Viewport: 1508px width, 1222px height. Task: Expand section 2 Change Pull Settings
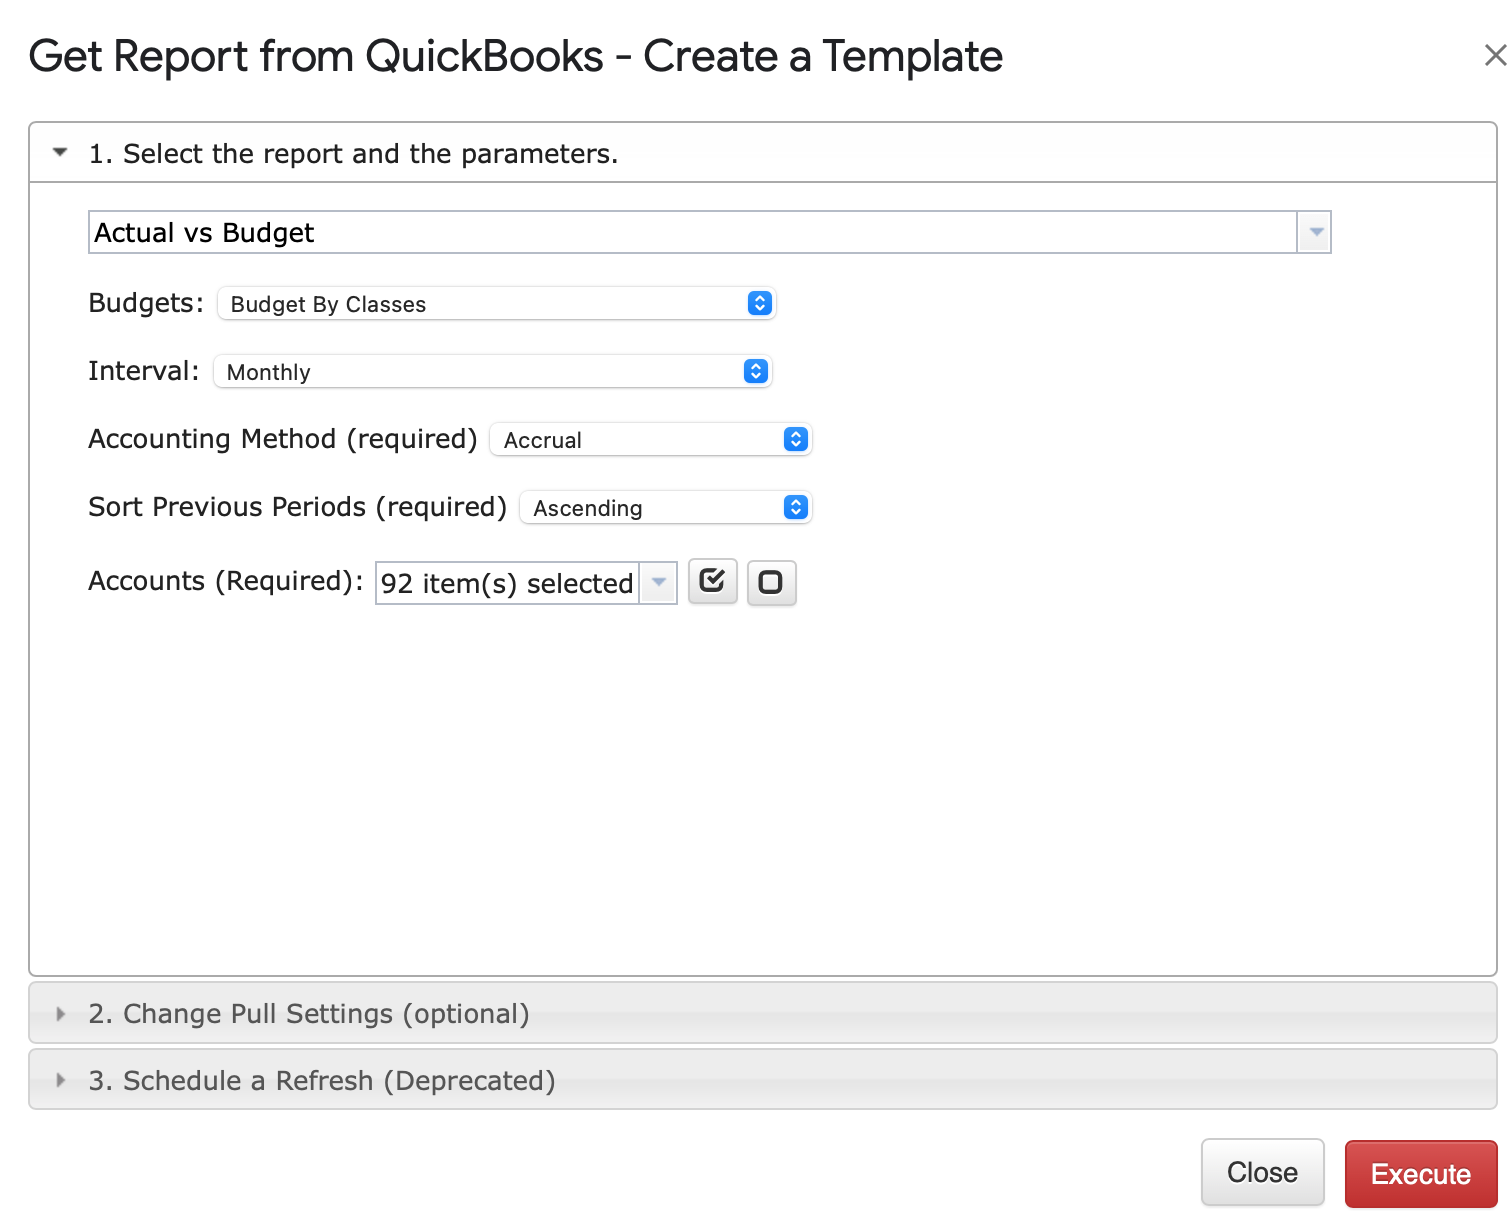point(762,1013)
